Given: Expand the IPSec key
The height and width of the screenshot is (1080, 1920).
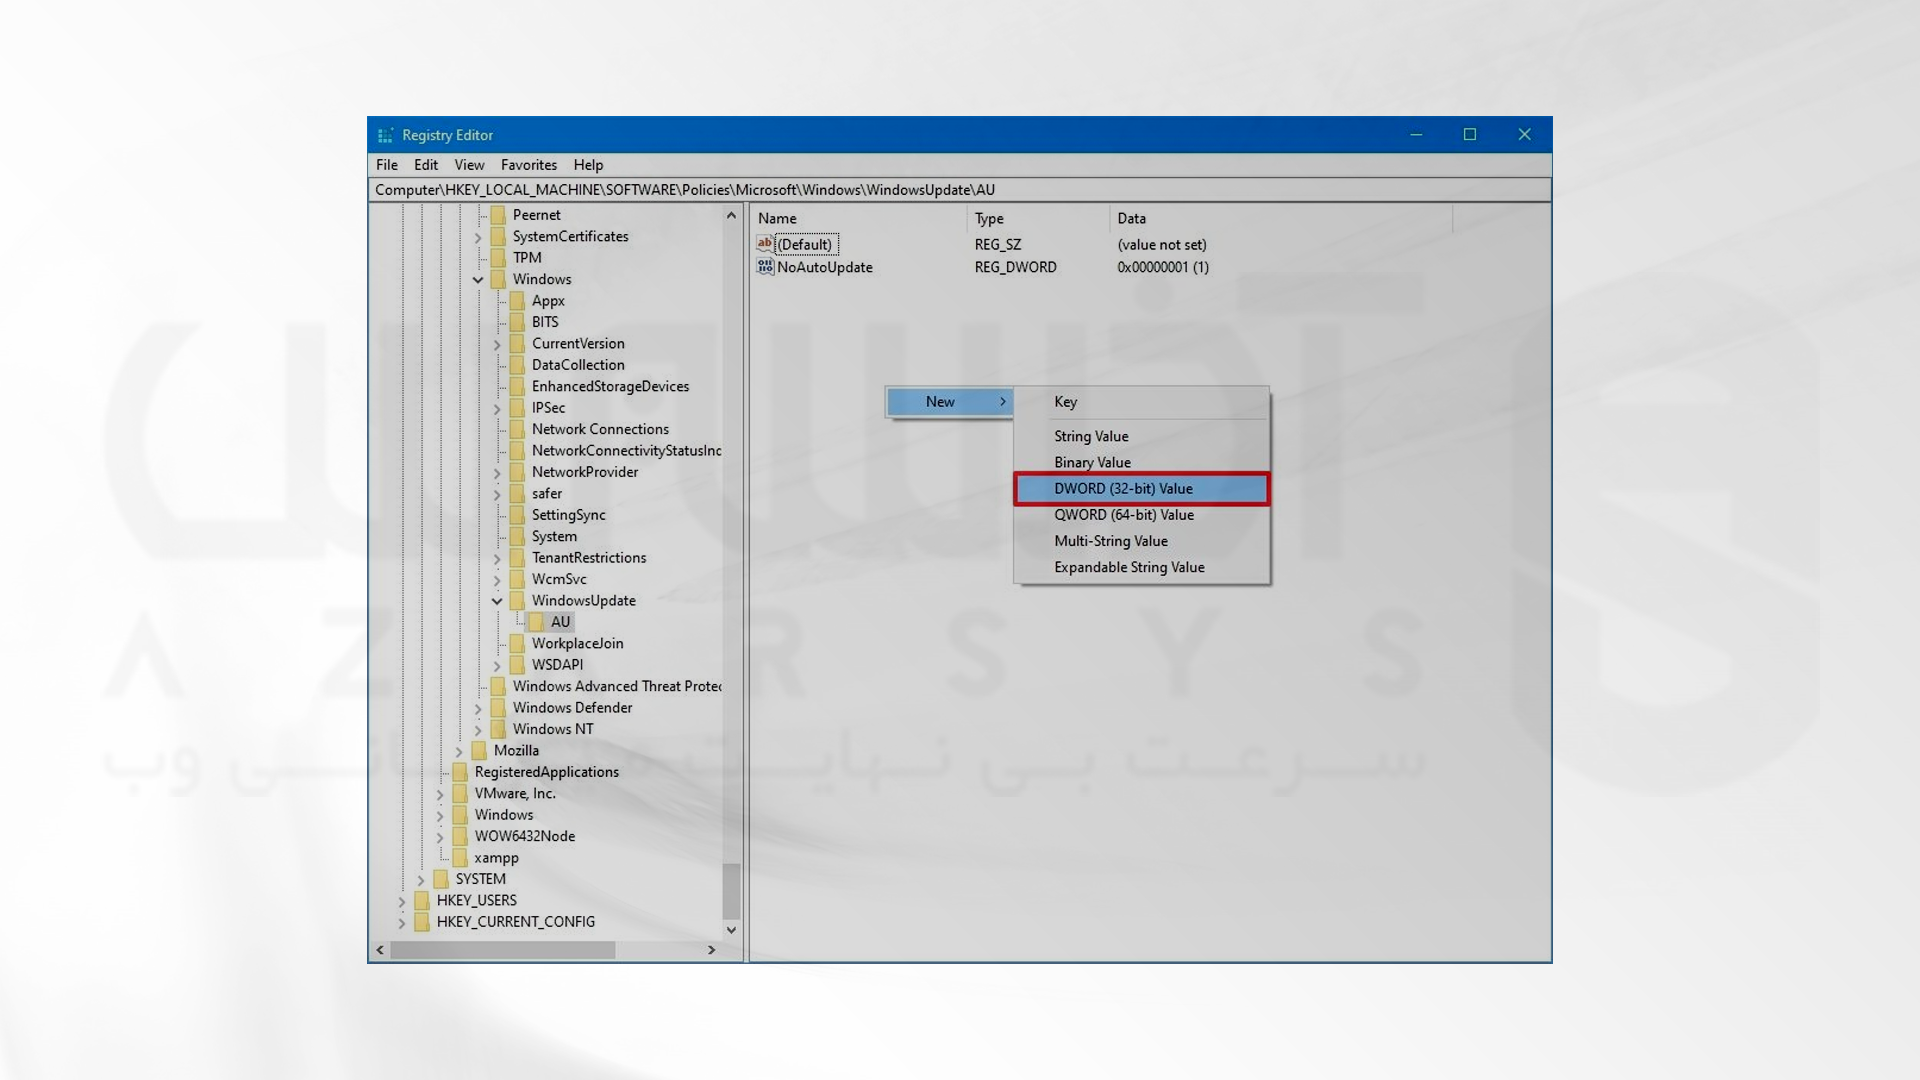Looking at the screenshot, I should pyautogui.click(x=497, y=408).
